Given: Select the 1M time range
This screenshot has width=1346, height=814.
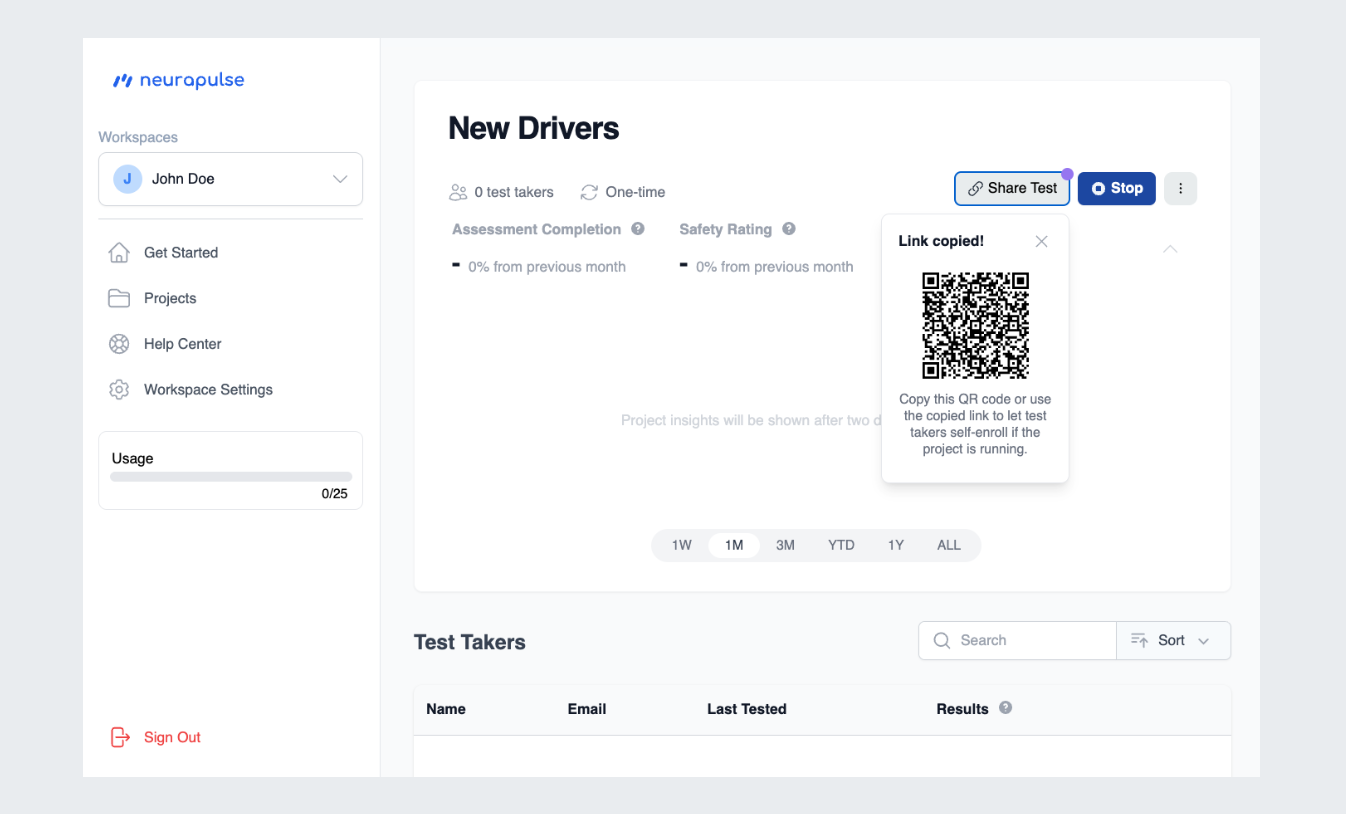Looking at the screenshot, I should 734,545.
